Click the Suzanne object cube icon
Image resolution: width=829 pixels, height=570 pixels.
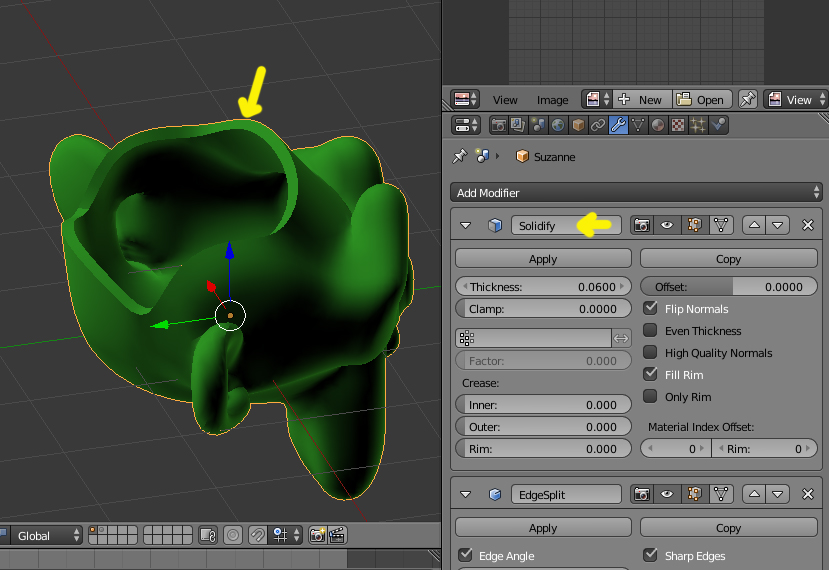click(522, 157)
